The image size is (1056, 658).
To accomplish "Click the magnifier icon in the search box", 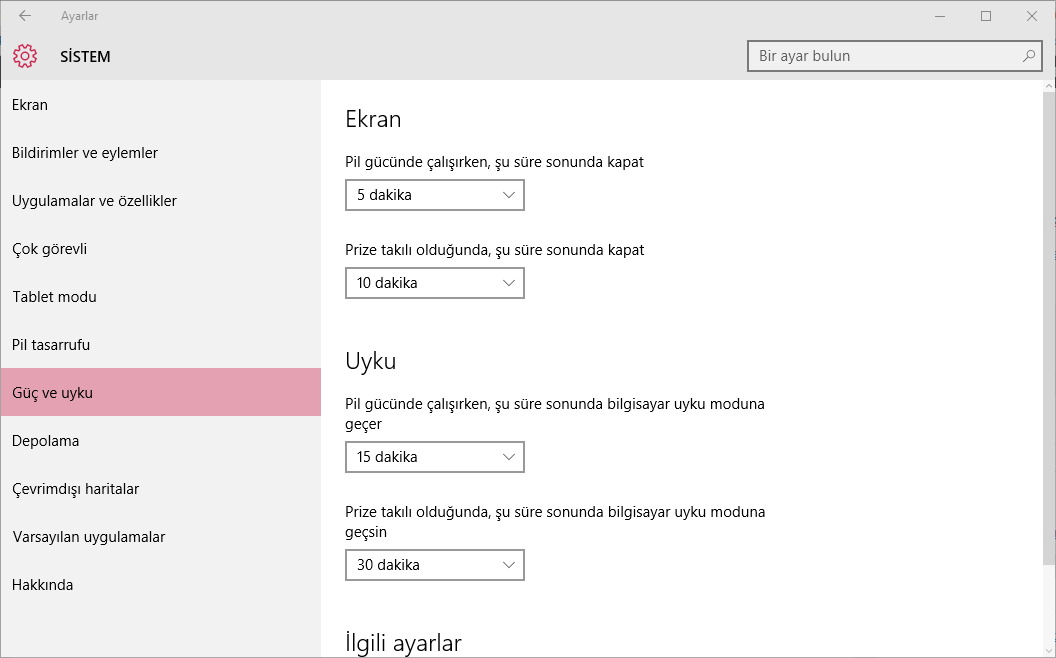I will [1029, 56].
